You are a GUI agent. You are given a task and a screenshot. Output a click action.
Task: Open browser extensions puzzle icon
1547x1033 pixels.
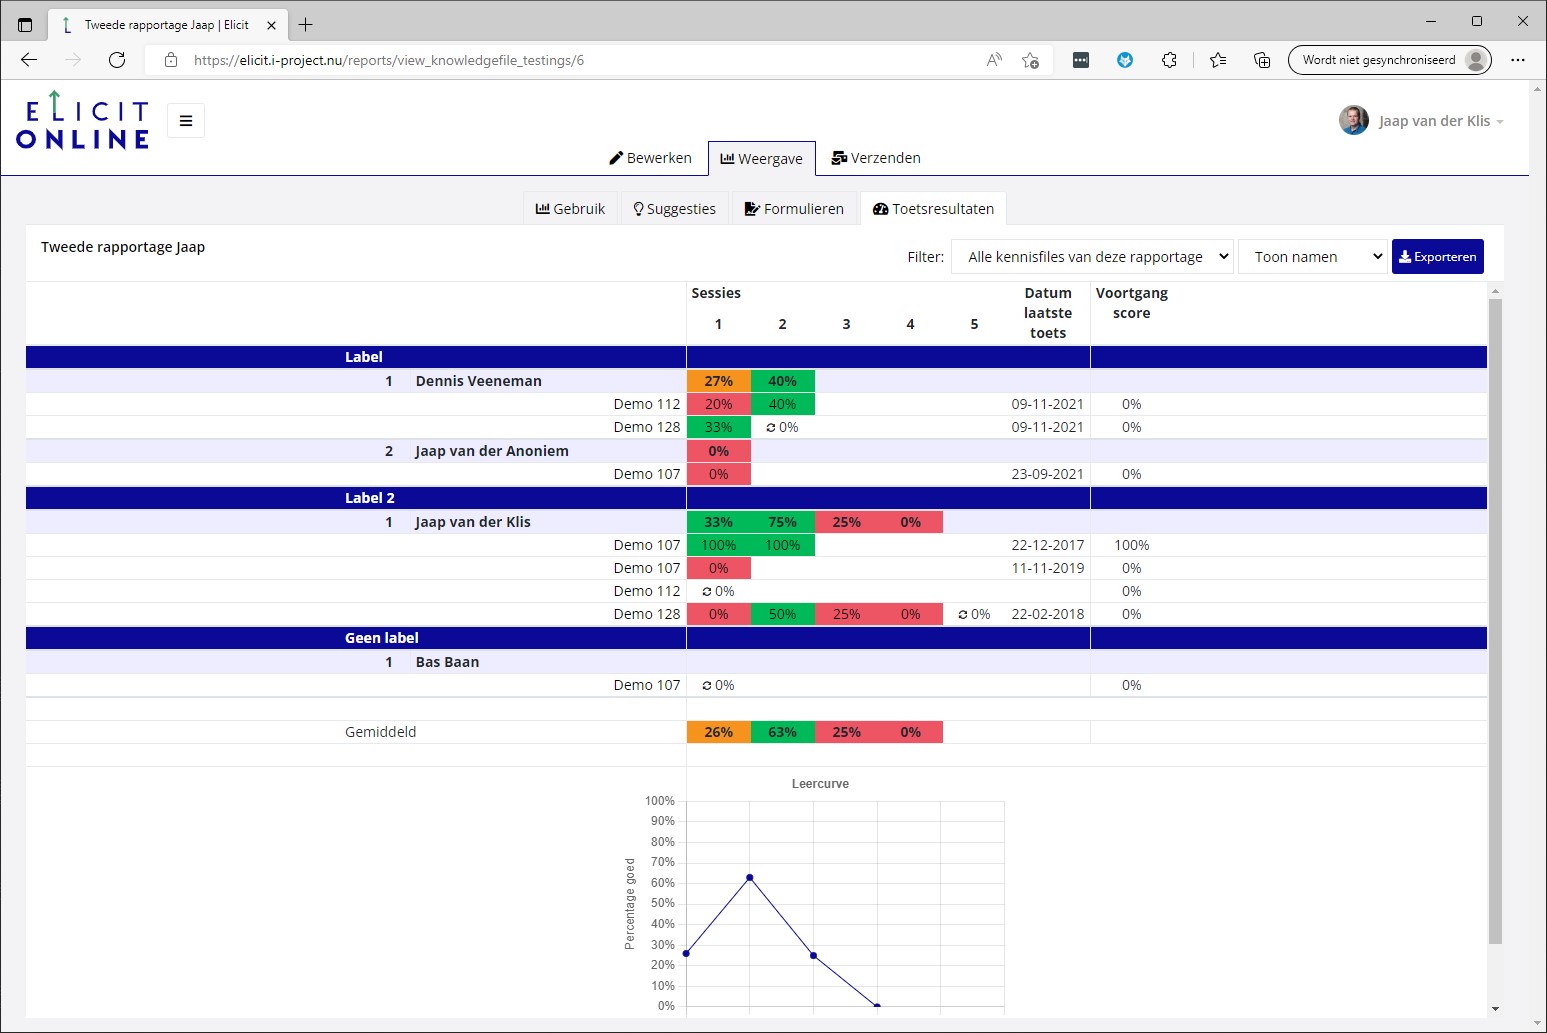pyautogui.click(x=1169, y=60)
